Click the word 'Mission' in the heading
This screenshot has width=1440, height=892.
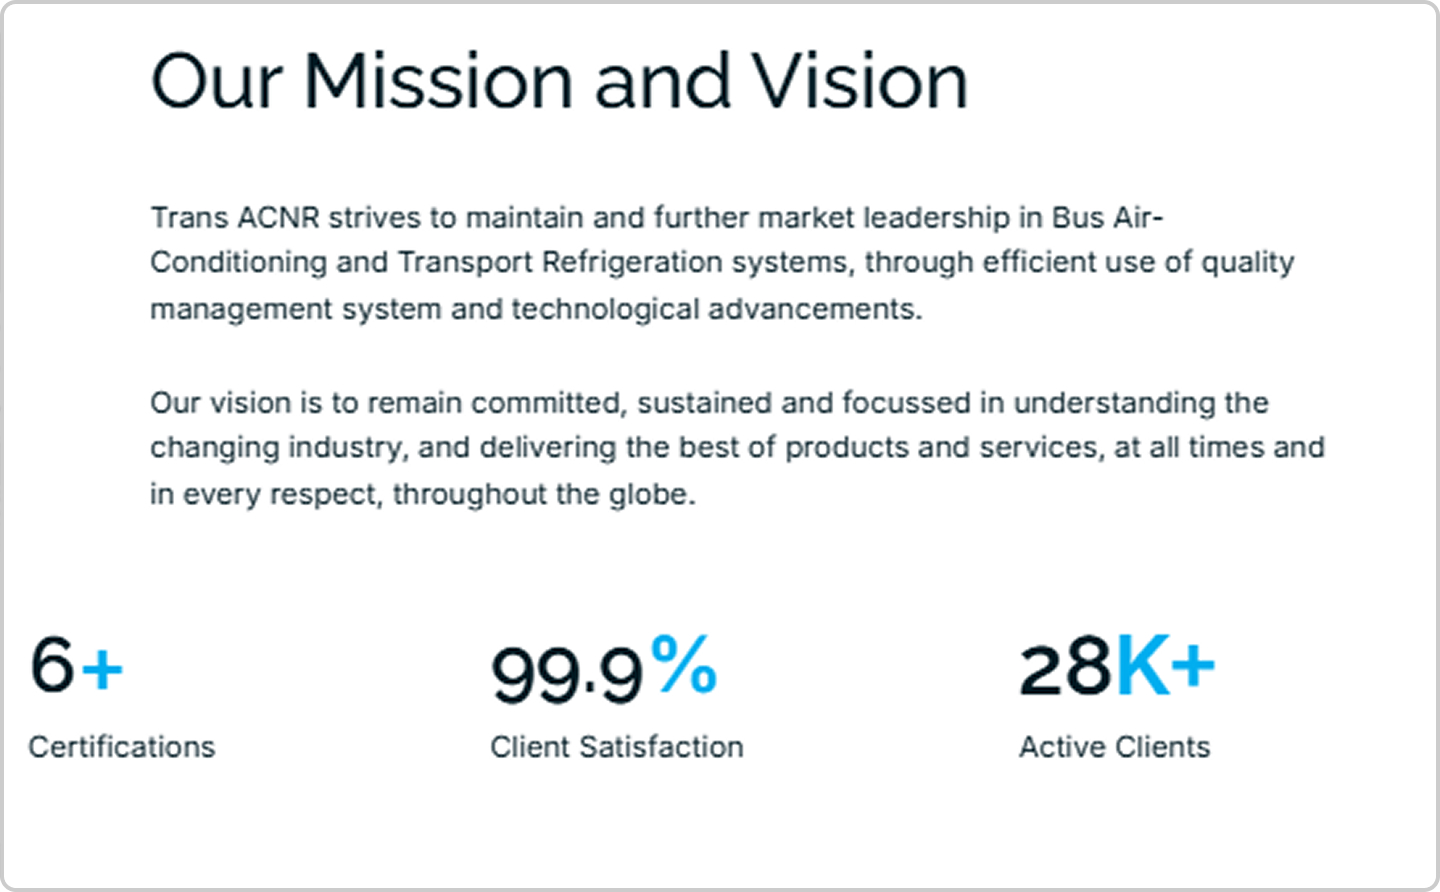click(x=439, y=82)
